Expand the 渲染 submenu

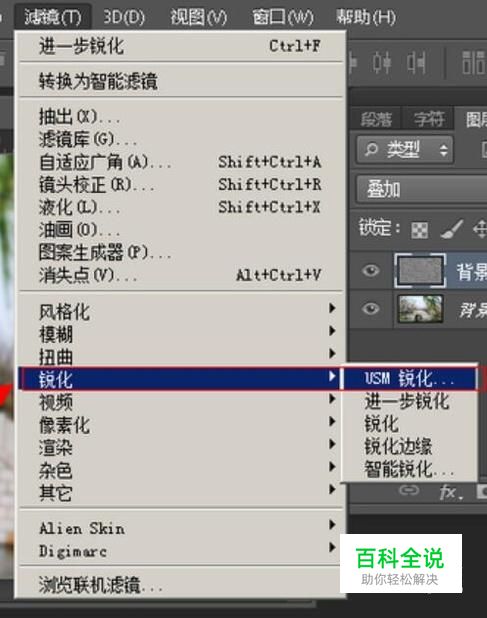(181, 448)
